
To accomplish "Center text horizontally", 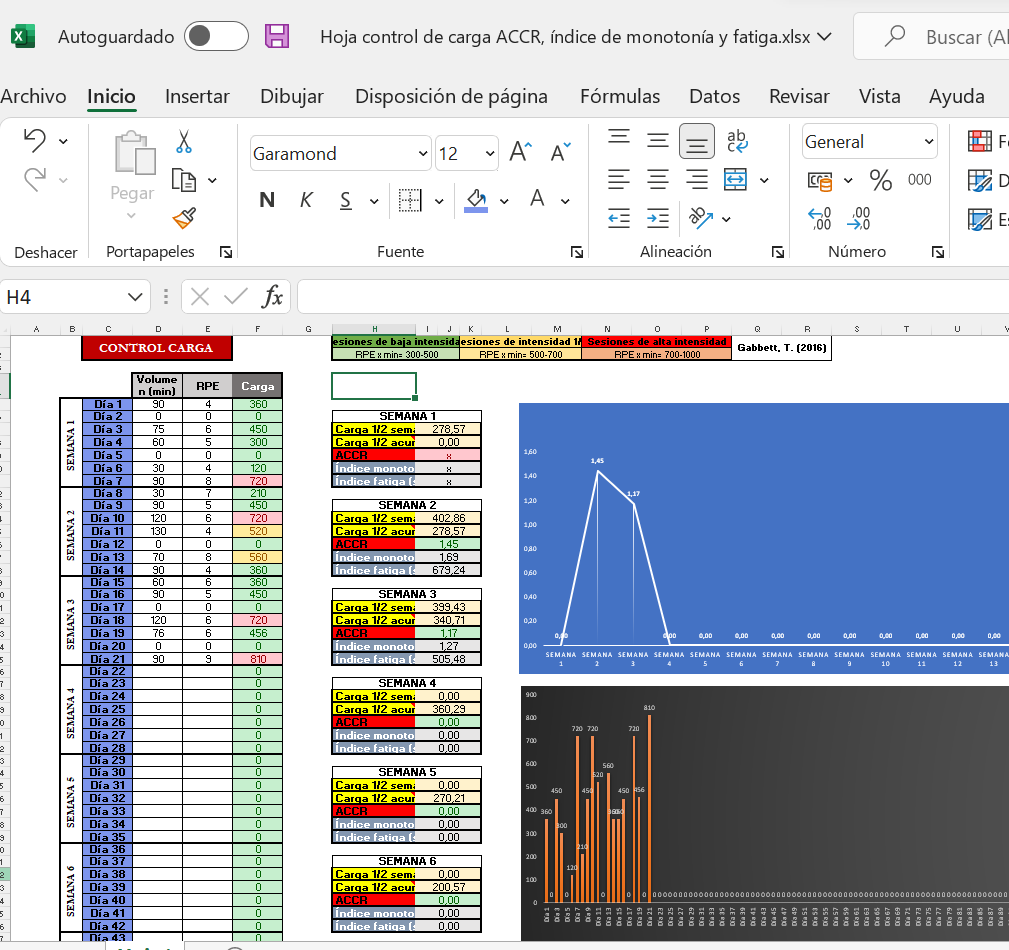I will (x=658, y=180).
